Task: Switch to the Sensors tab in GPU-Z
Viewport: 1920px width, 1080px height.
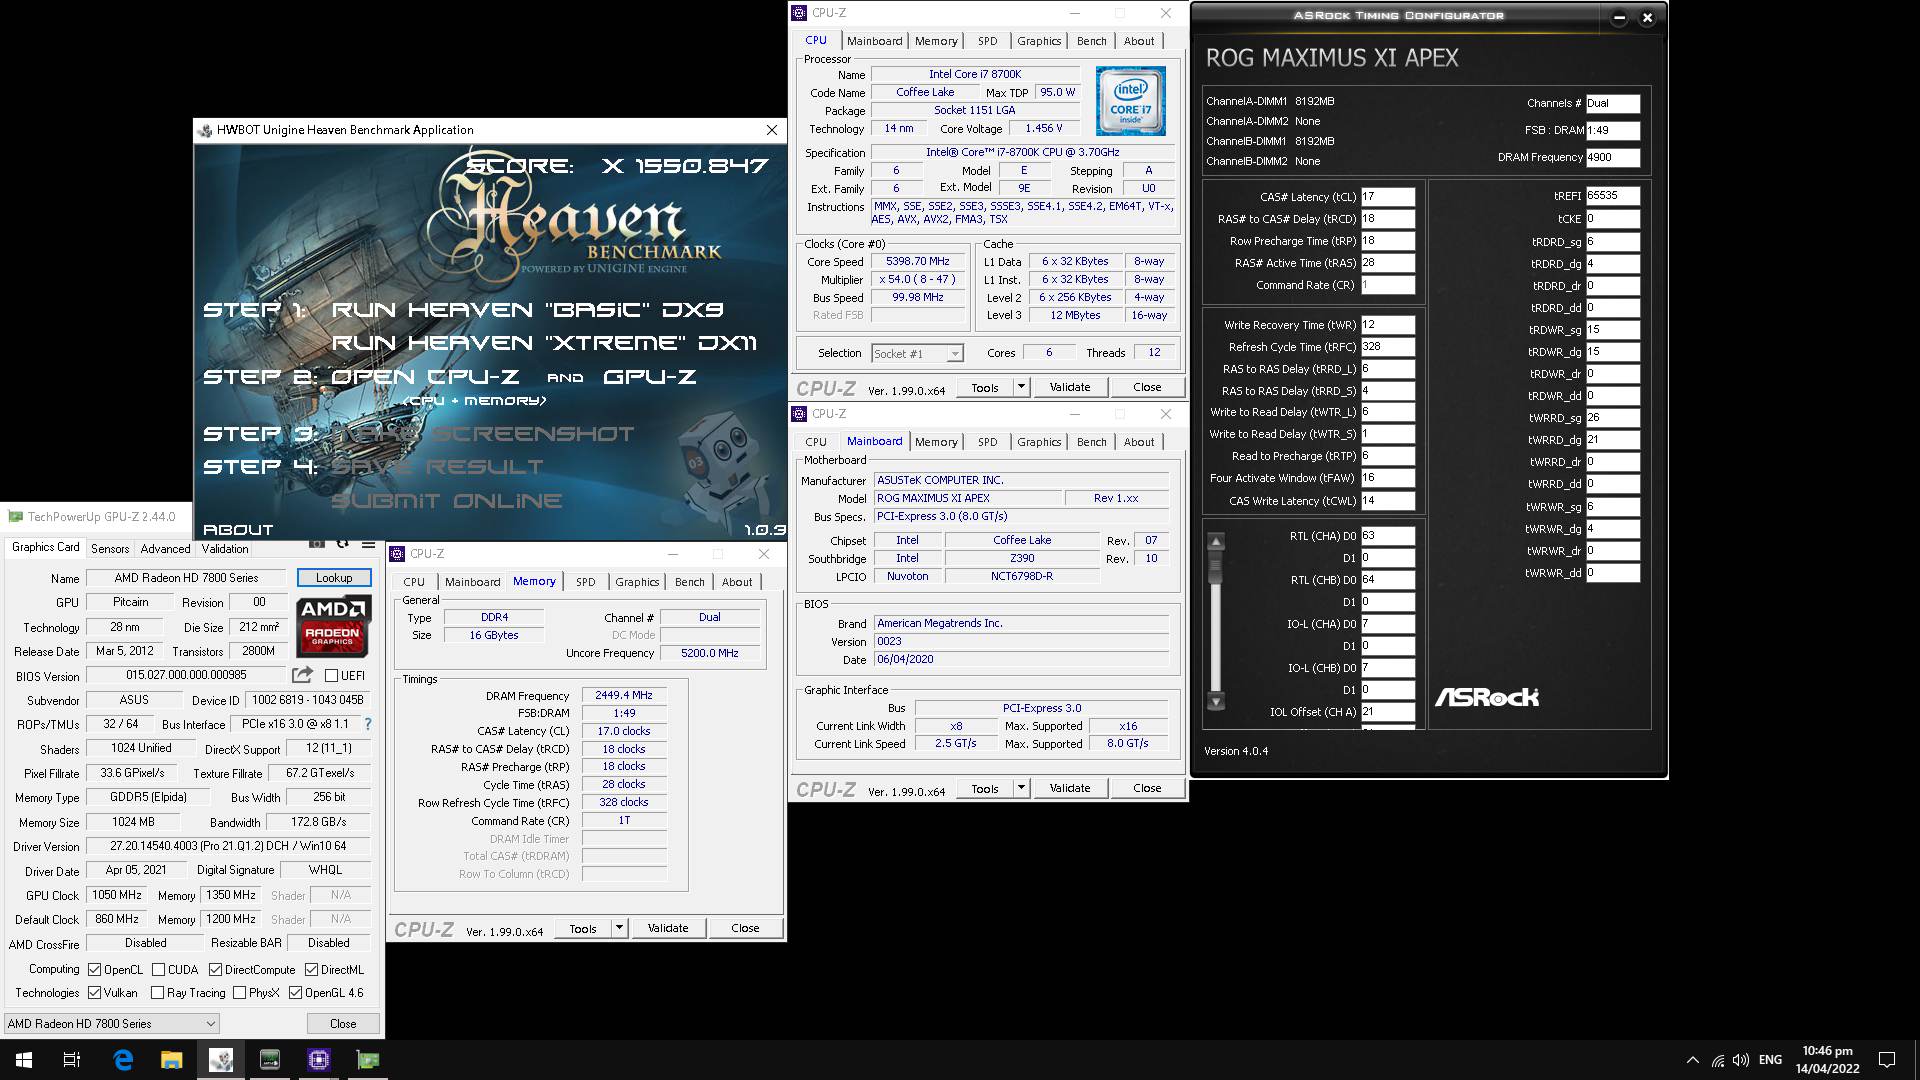Action: click(110, 549)
